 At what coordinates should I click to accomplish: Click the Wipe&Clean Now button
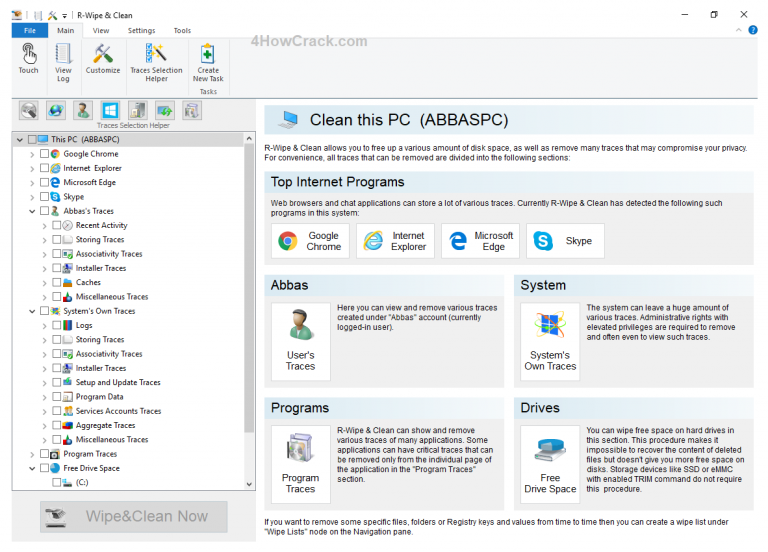pyautogui.click(x=134, y=516)
